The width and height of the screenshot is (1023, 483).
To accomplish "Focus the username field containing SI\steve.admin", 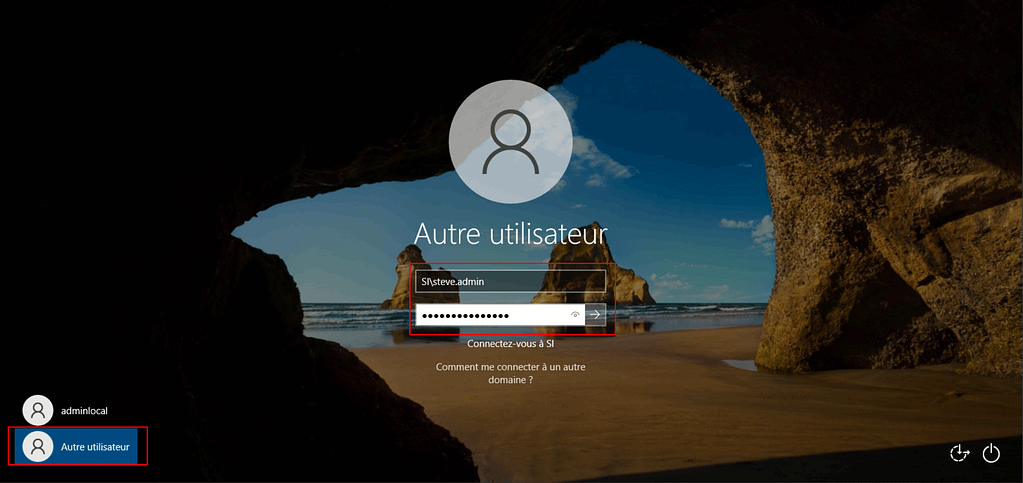I will (510, 282).
